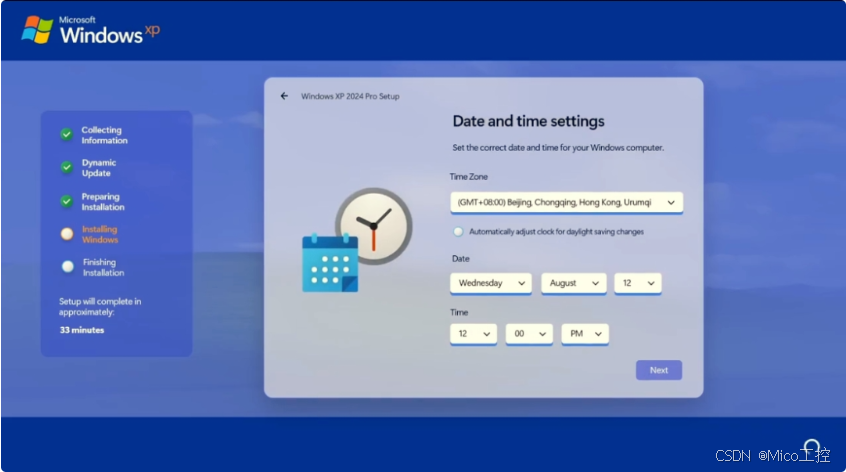Image resolution: width=846 pixels, height=472 pixels.
Task: Click the Preparing Installation step label
Action: pos(103,202)
